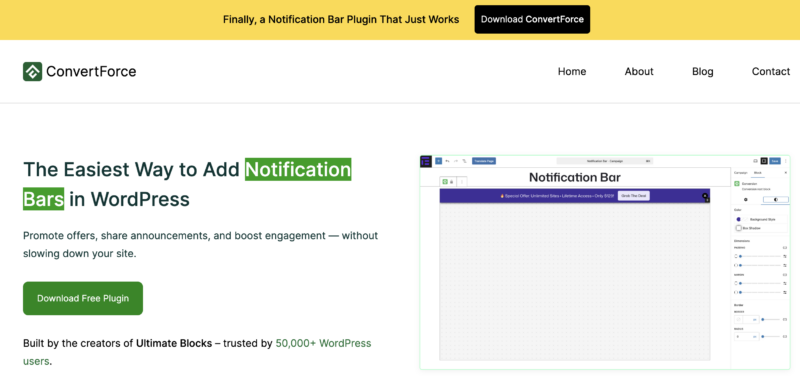Follow the 50,000+ WordPress users link
The image size is (800, 389).
[323, 343]
